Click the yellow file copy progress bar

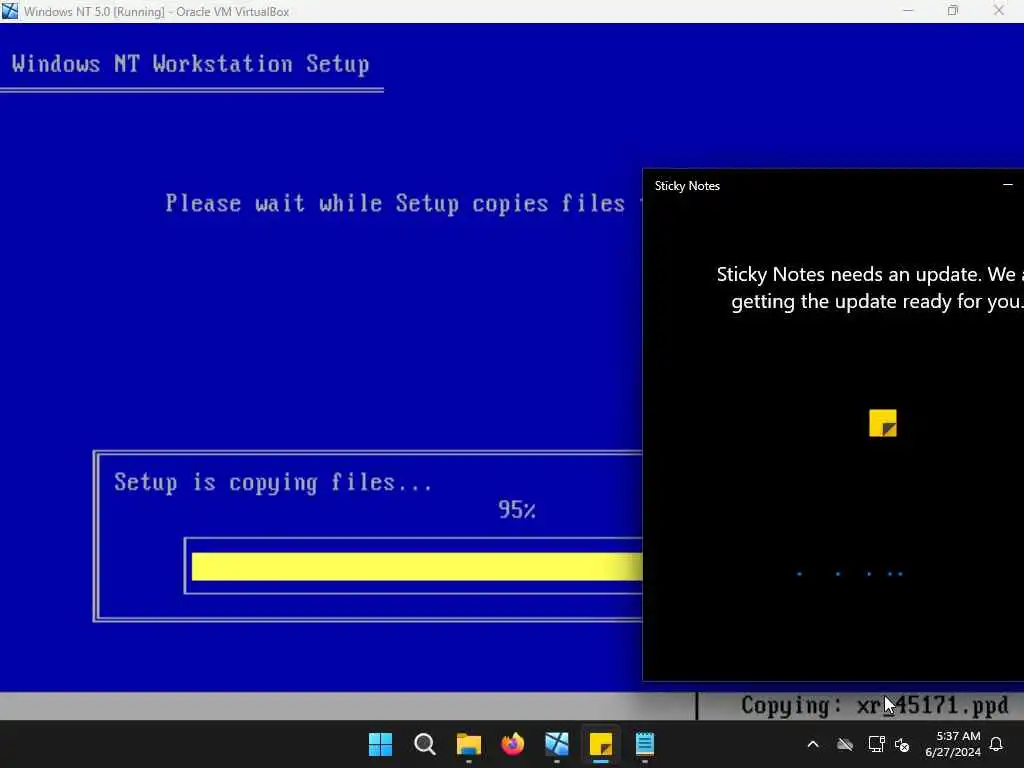pyautogui.click(x=417, y=566)
